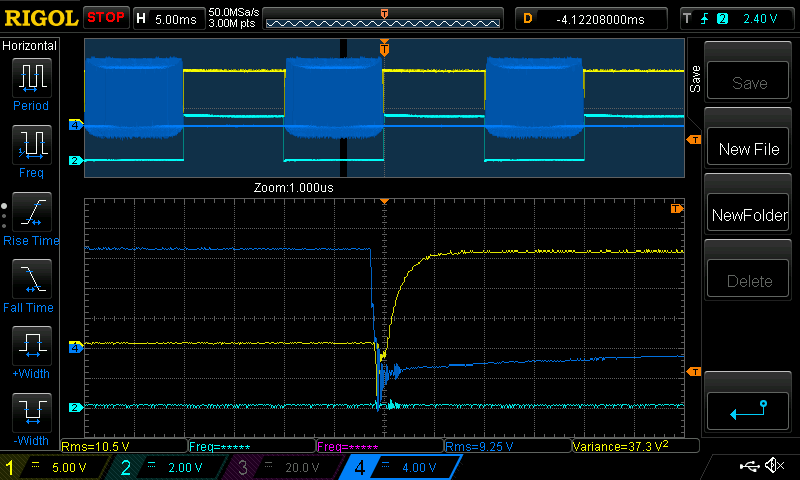Select the Period measurement icon
This screenshot has width=800, height=480.
click(x=30, y=80)
